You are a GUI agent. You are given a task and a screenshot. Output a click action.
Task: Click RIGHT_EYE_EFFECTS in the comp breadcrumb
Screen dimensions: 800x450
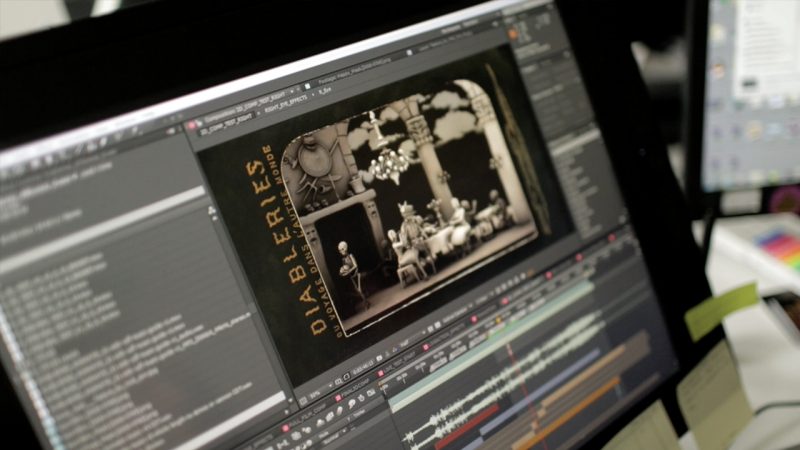point(286,104)
